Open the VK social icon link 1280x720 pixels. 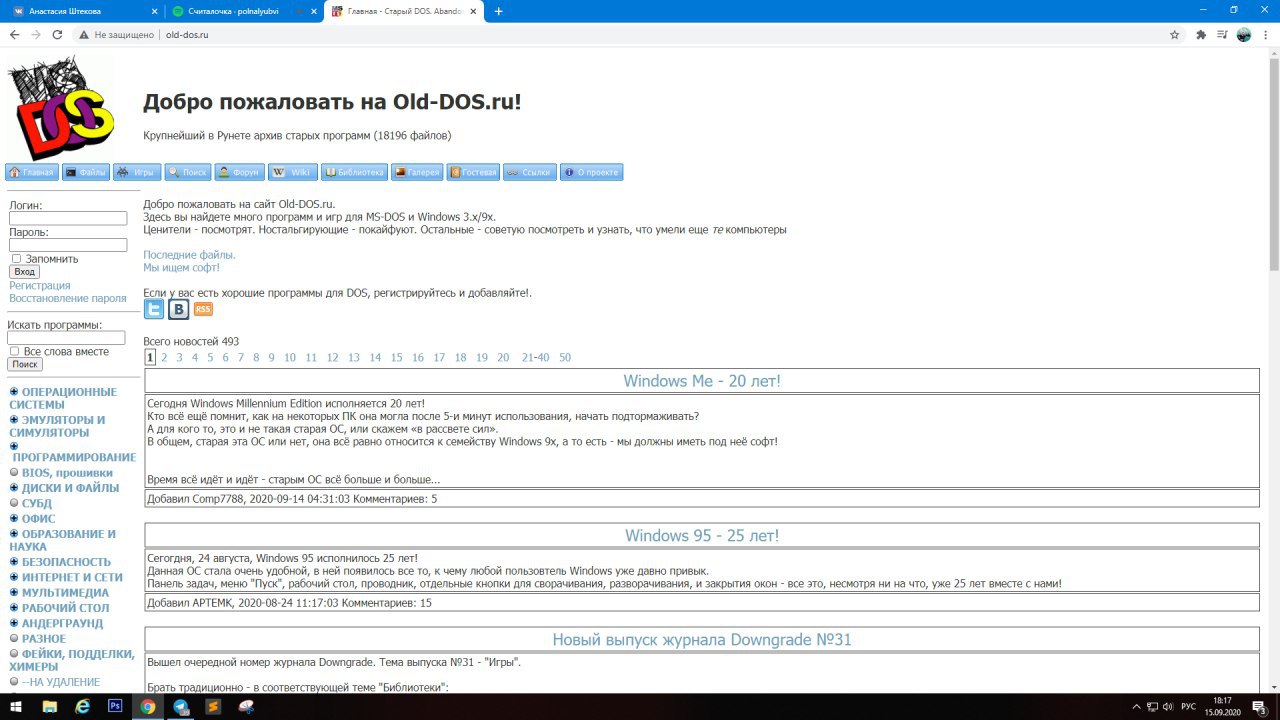tap(178, 309)
